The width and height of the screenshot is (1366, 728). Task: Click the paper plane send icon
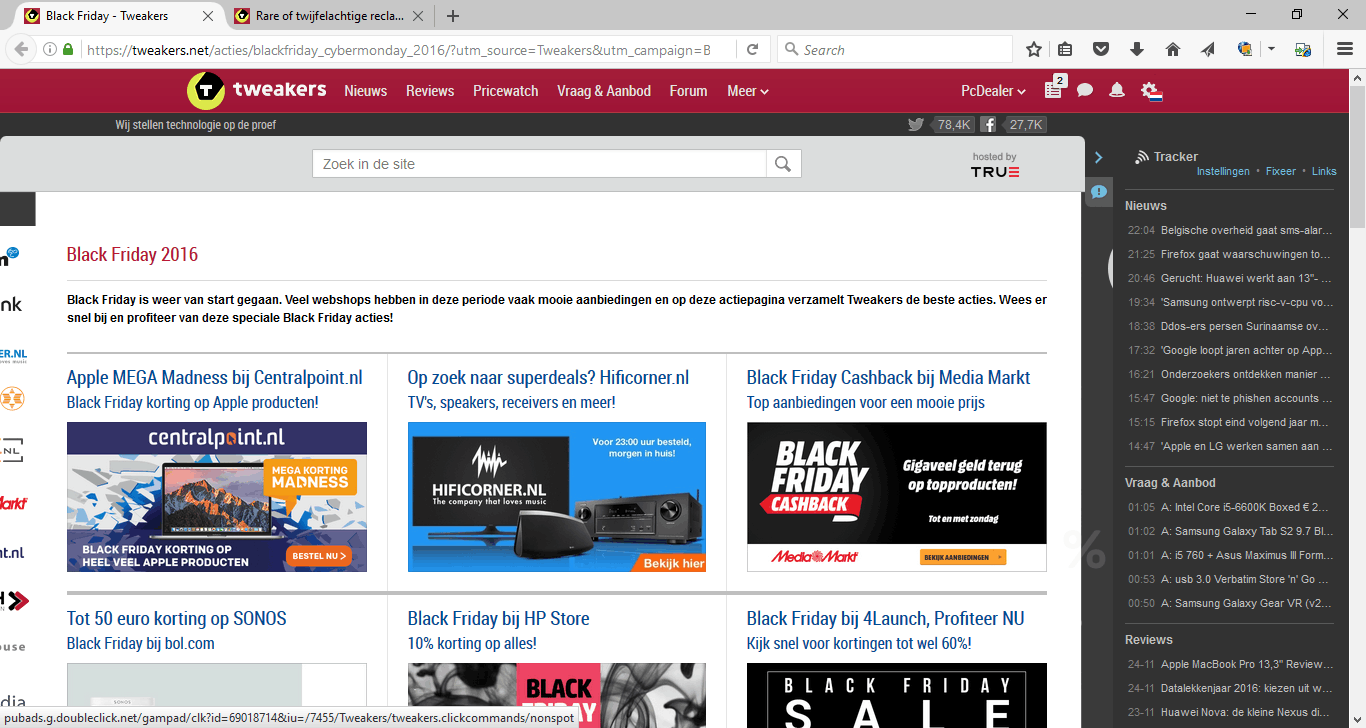click(x=1208, y=49)
